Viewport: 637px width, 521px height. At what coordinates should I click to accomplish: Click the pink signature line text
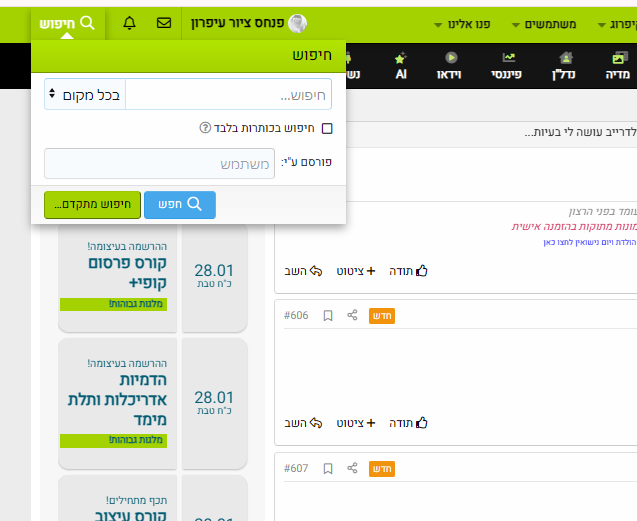click(x=574, y=226)
